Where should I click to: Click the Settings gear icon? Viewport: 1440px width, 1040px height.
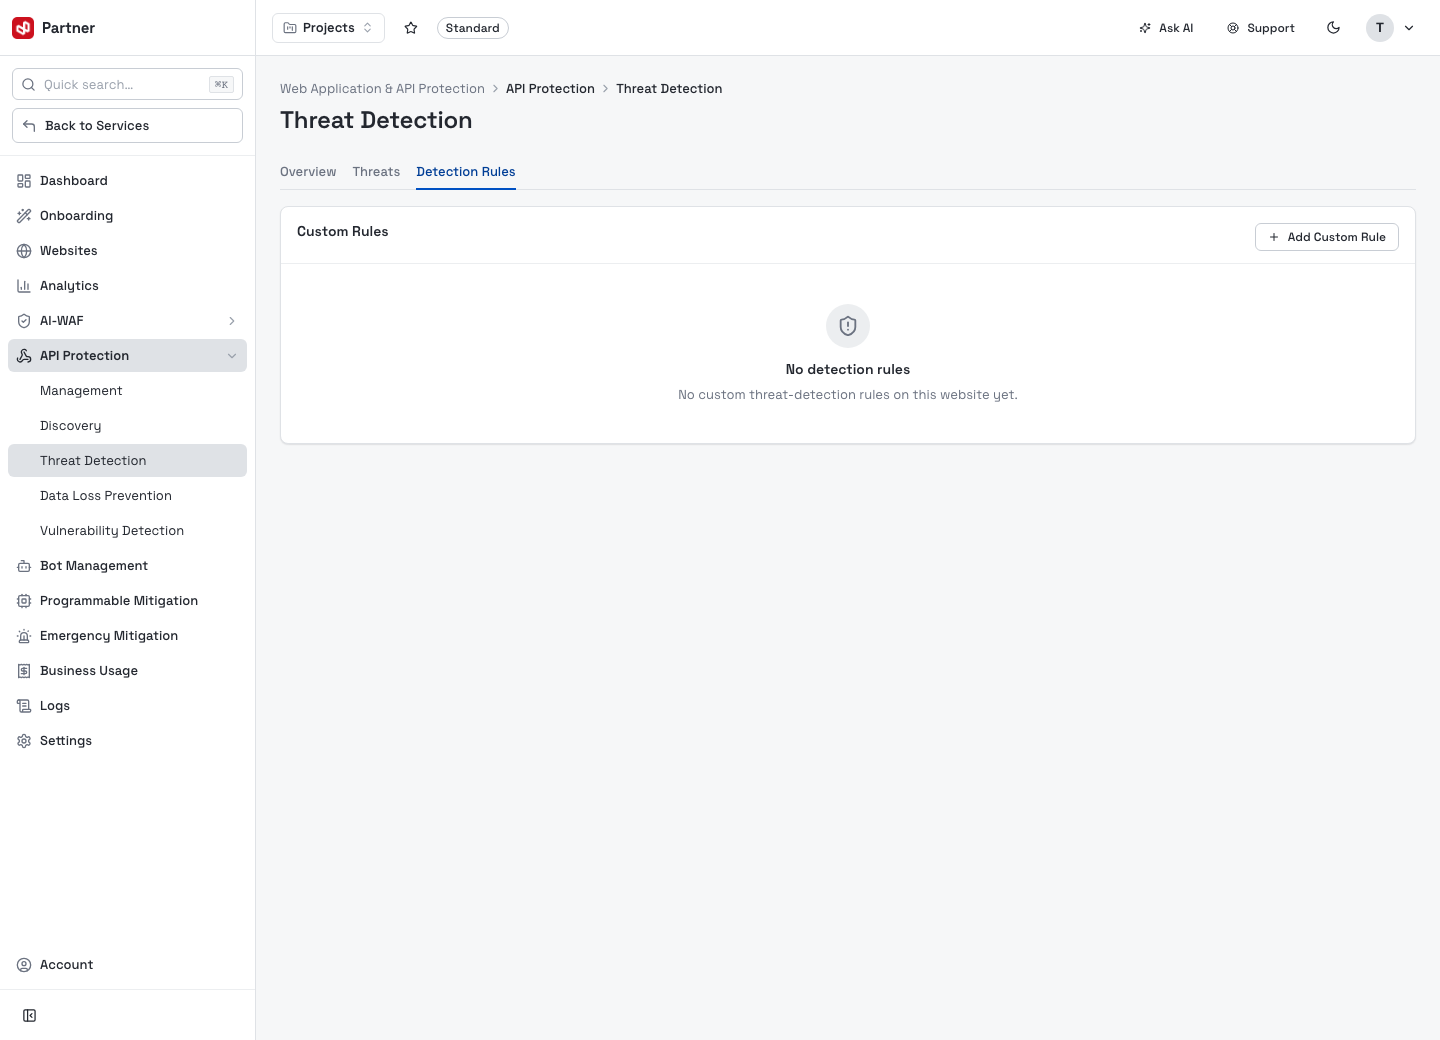pyautogui.click(x=24, y=741)
